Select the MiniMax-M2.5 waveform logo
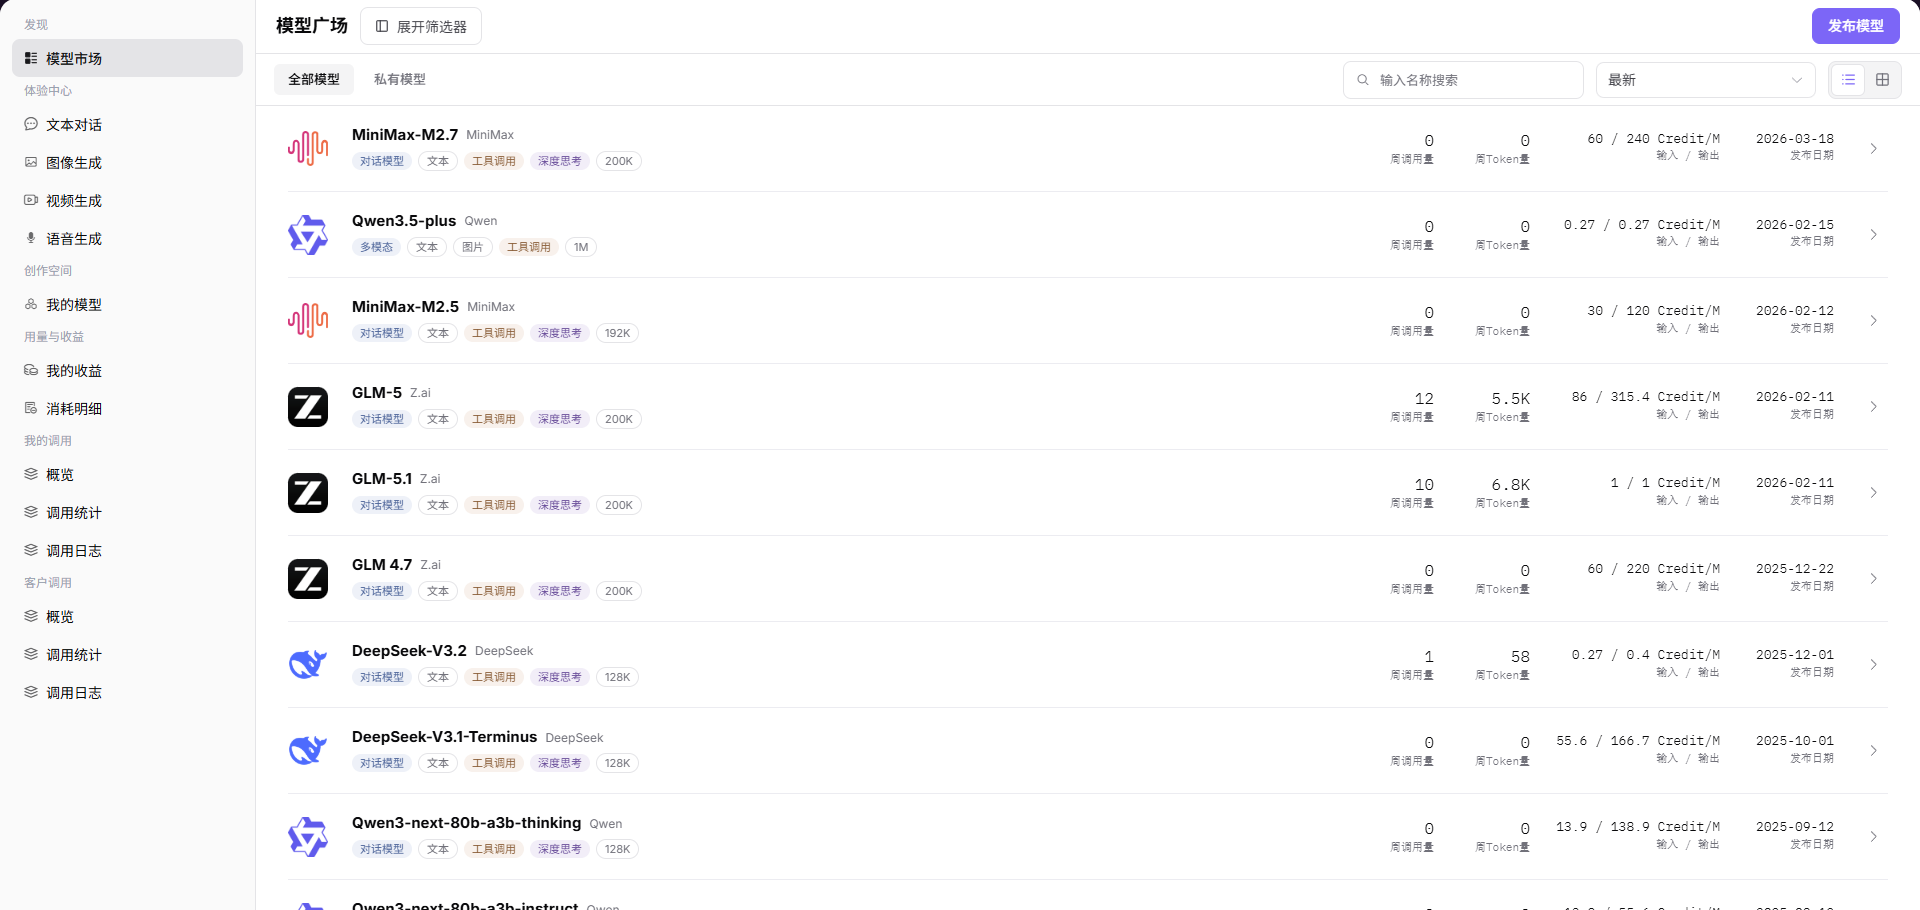 point(308,320)
